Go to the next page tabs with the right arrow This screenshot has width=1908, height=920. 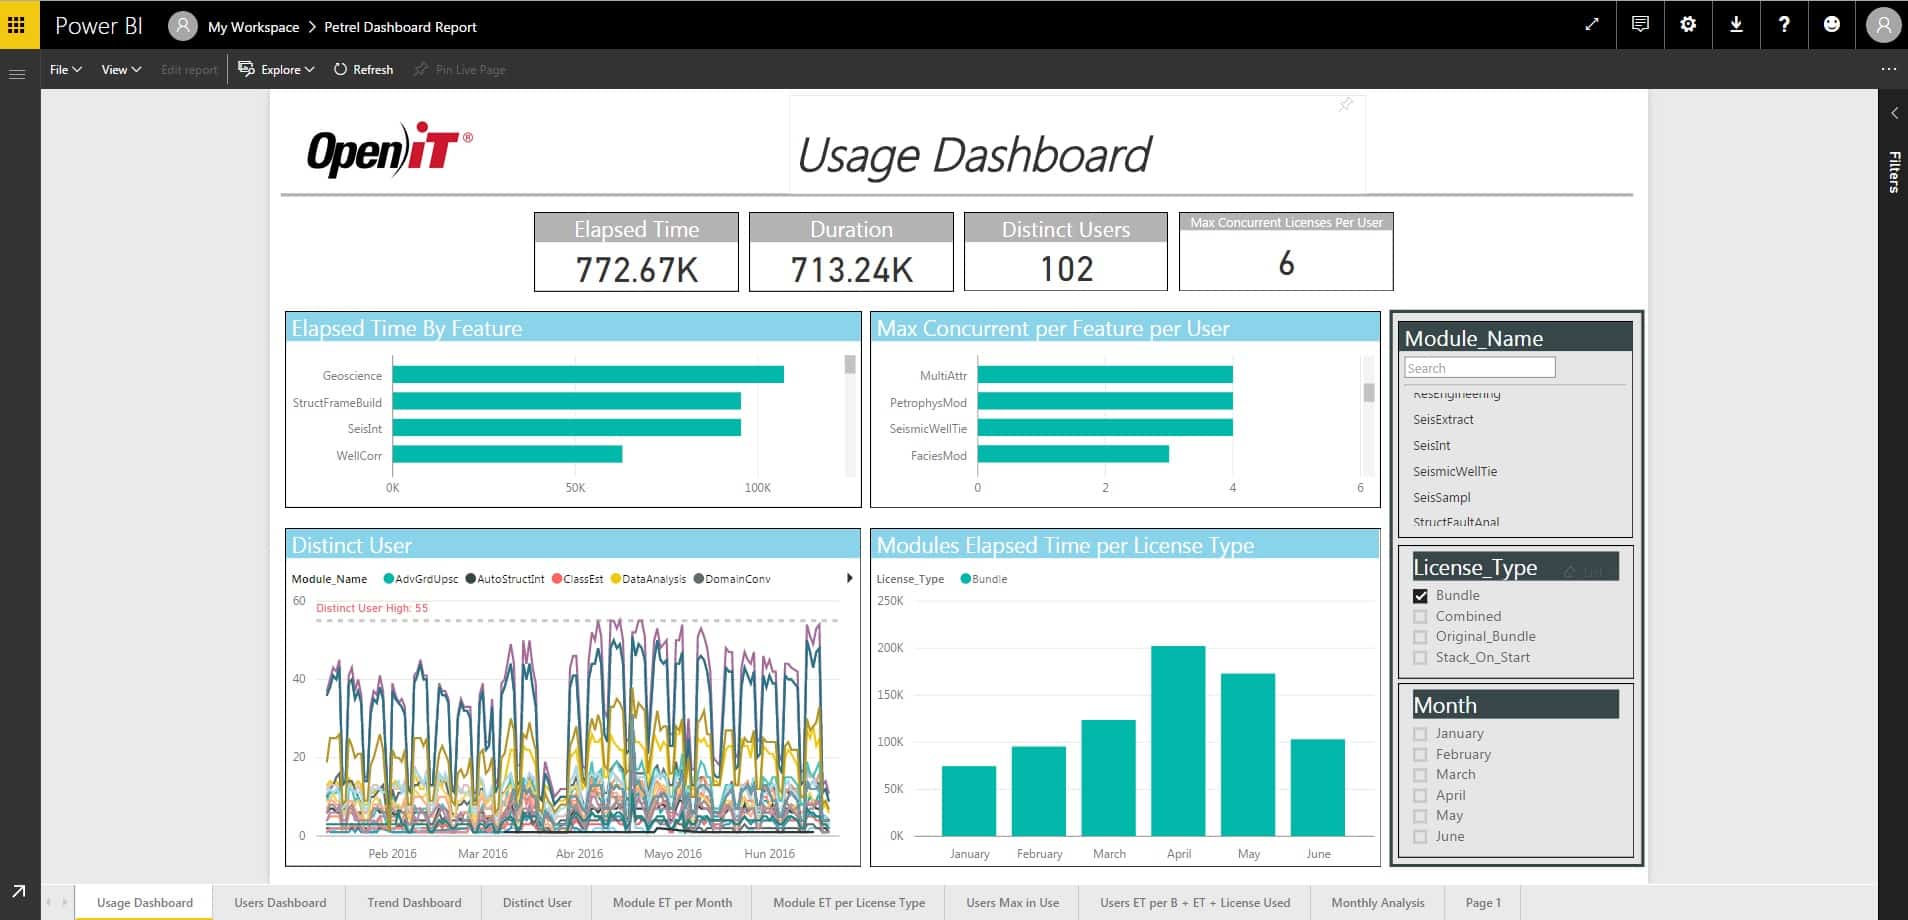(65, 902)
